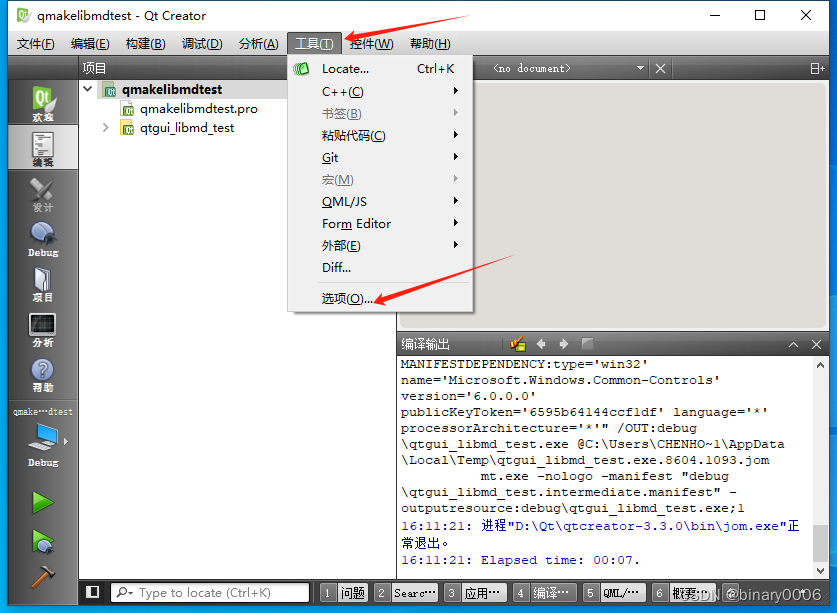Open the Analyze (分析) menu
The width and height of the screenshot is (837, 613).
pyautogui.click(x=259, y=44)
